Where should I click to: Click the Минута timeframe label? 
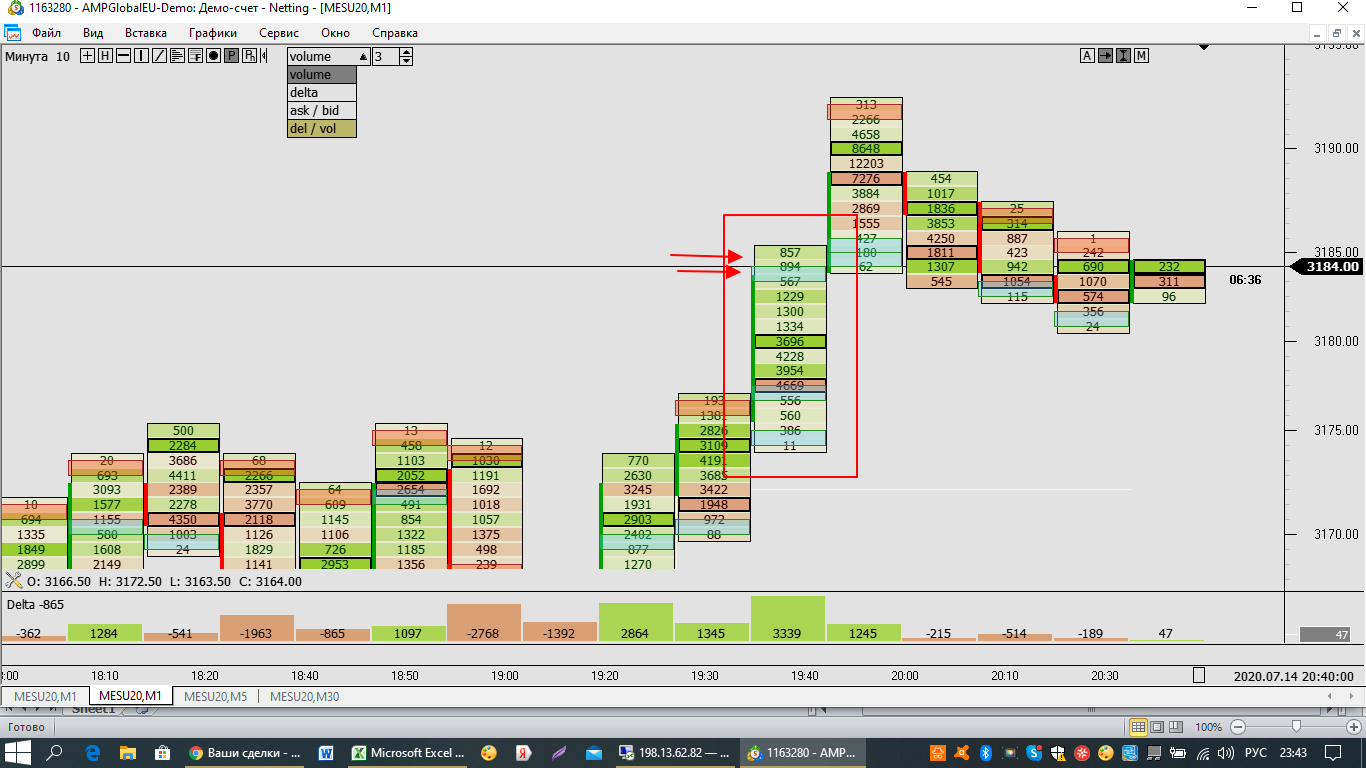[x=27, y=56]
